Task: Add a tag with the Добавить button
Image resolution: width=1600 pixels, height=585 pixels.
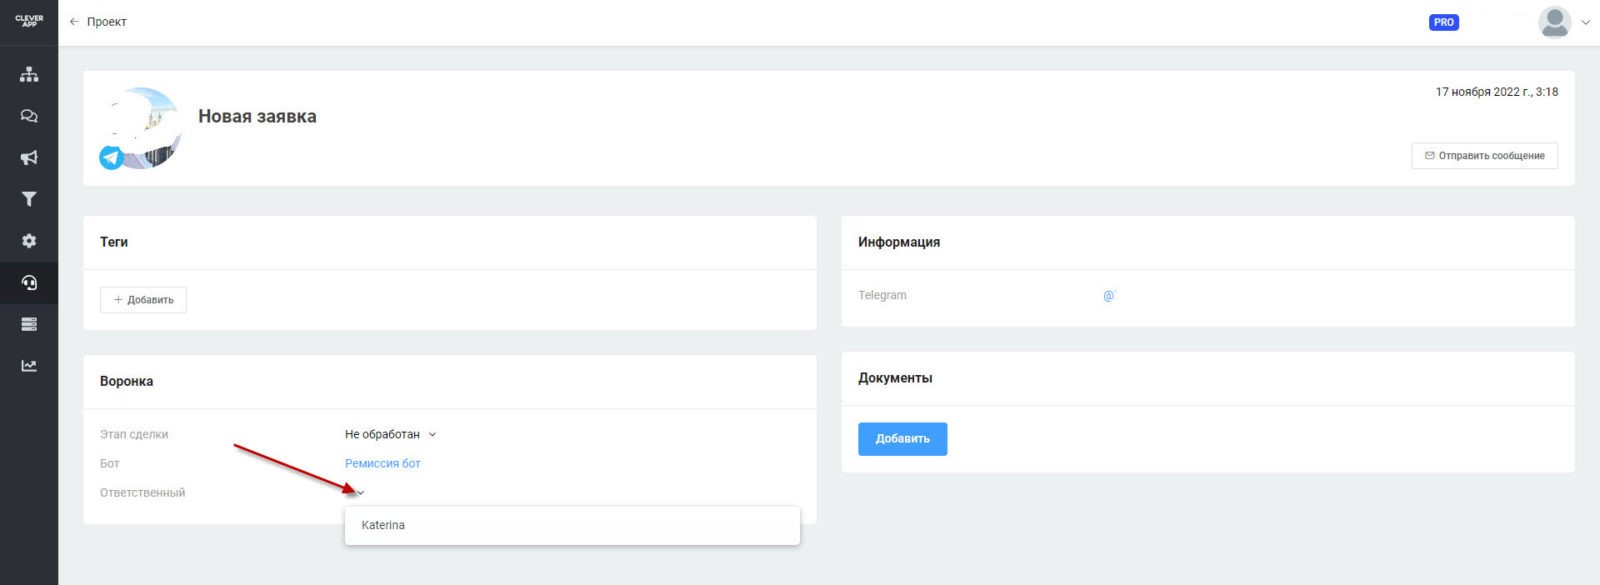Action: pos(143,300)
